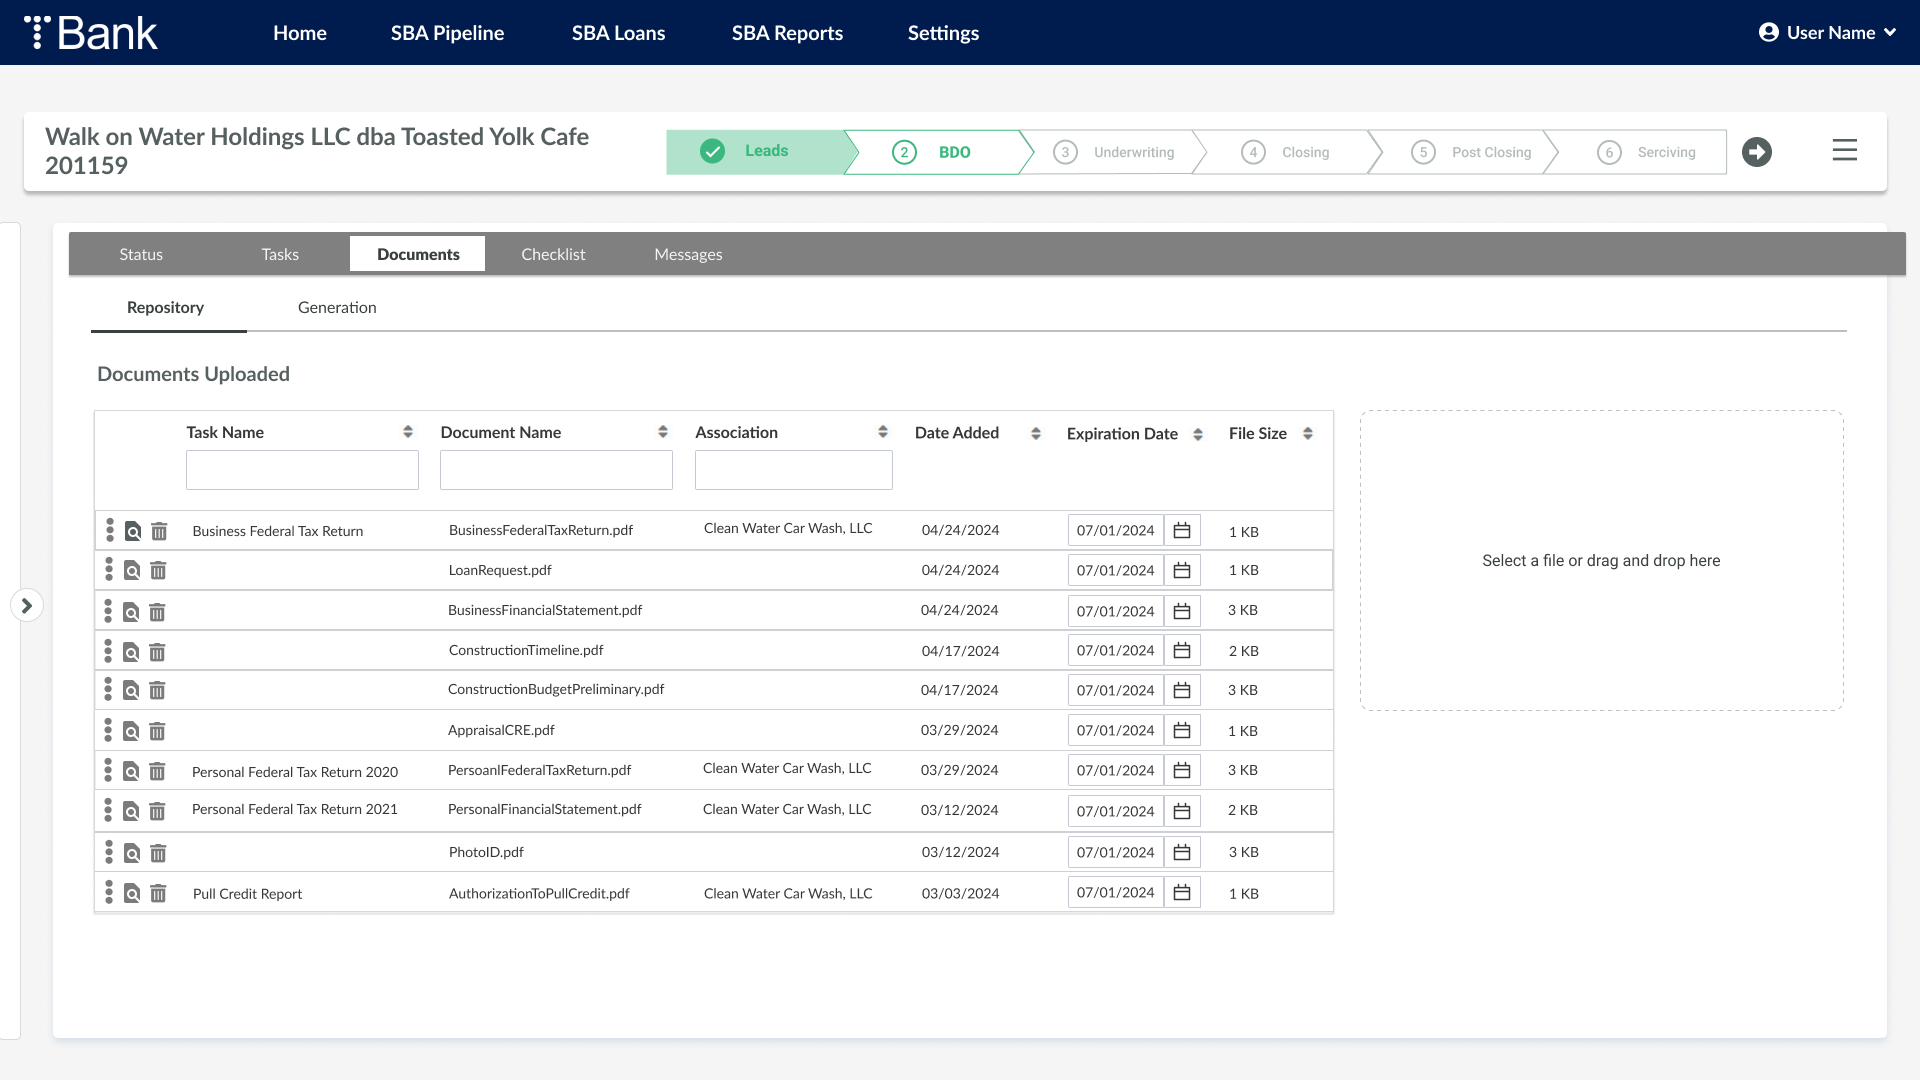
Task: Open the User Name dropdown
Action: point(1827,33)
